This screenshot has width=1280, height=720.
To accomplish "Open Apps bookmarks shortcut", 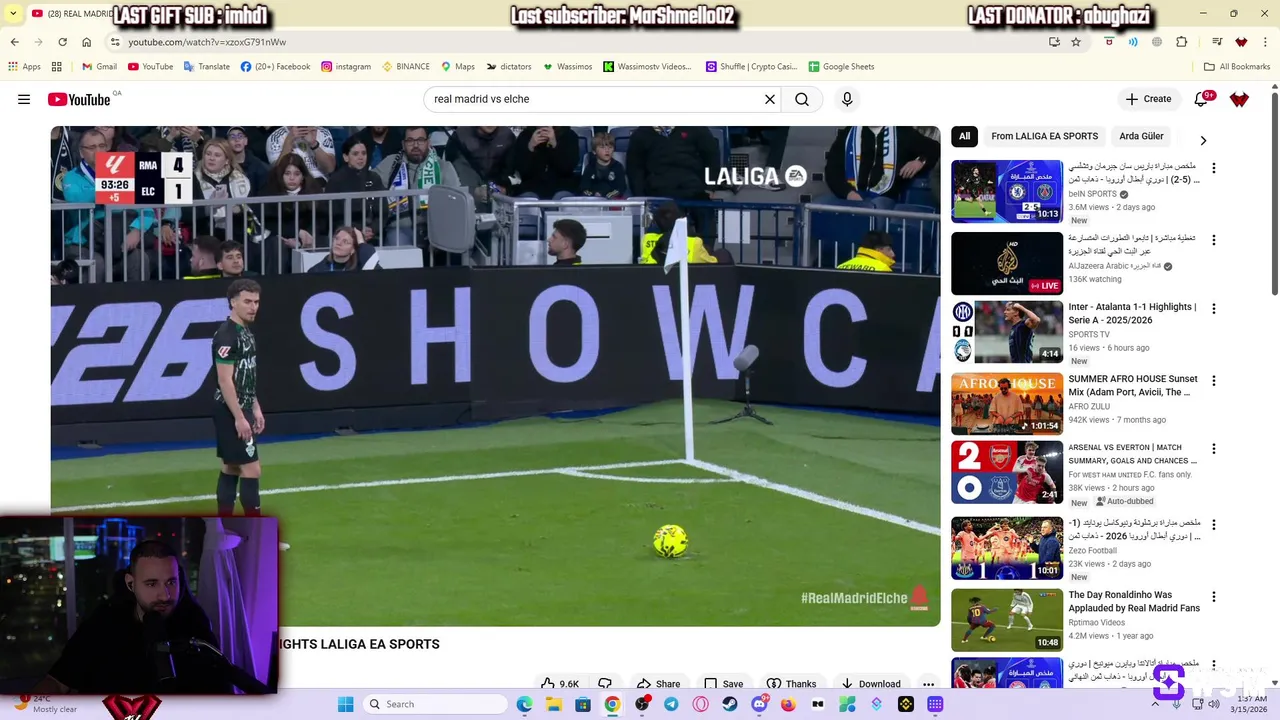I will pyautogui.click(x=24, y=67).
